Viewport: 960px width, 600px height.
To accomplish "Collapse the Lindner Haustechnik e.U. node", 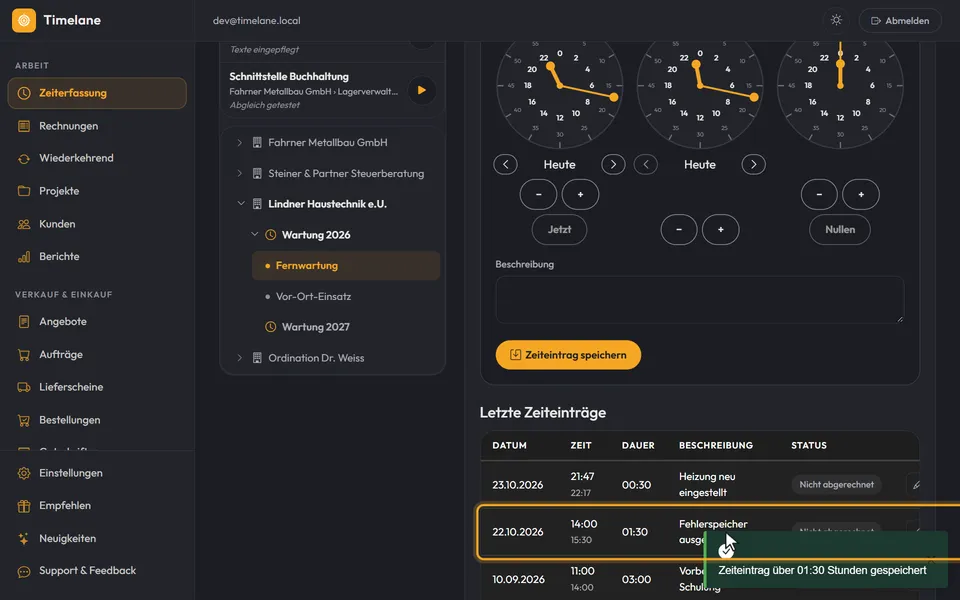I will 241,204.
